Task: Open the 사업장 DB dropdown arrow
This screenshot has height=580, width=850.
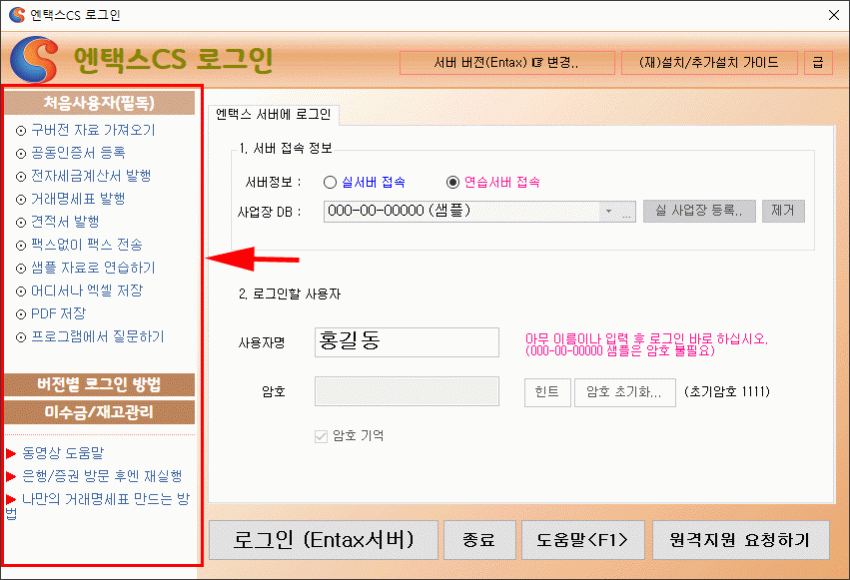Action: [608, 211]
